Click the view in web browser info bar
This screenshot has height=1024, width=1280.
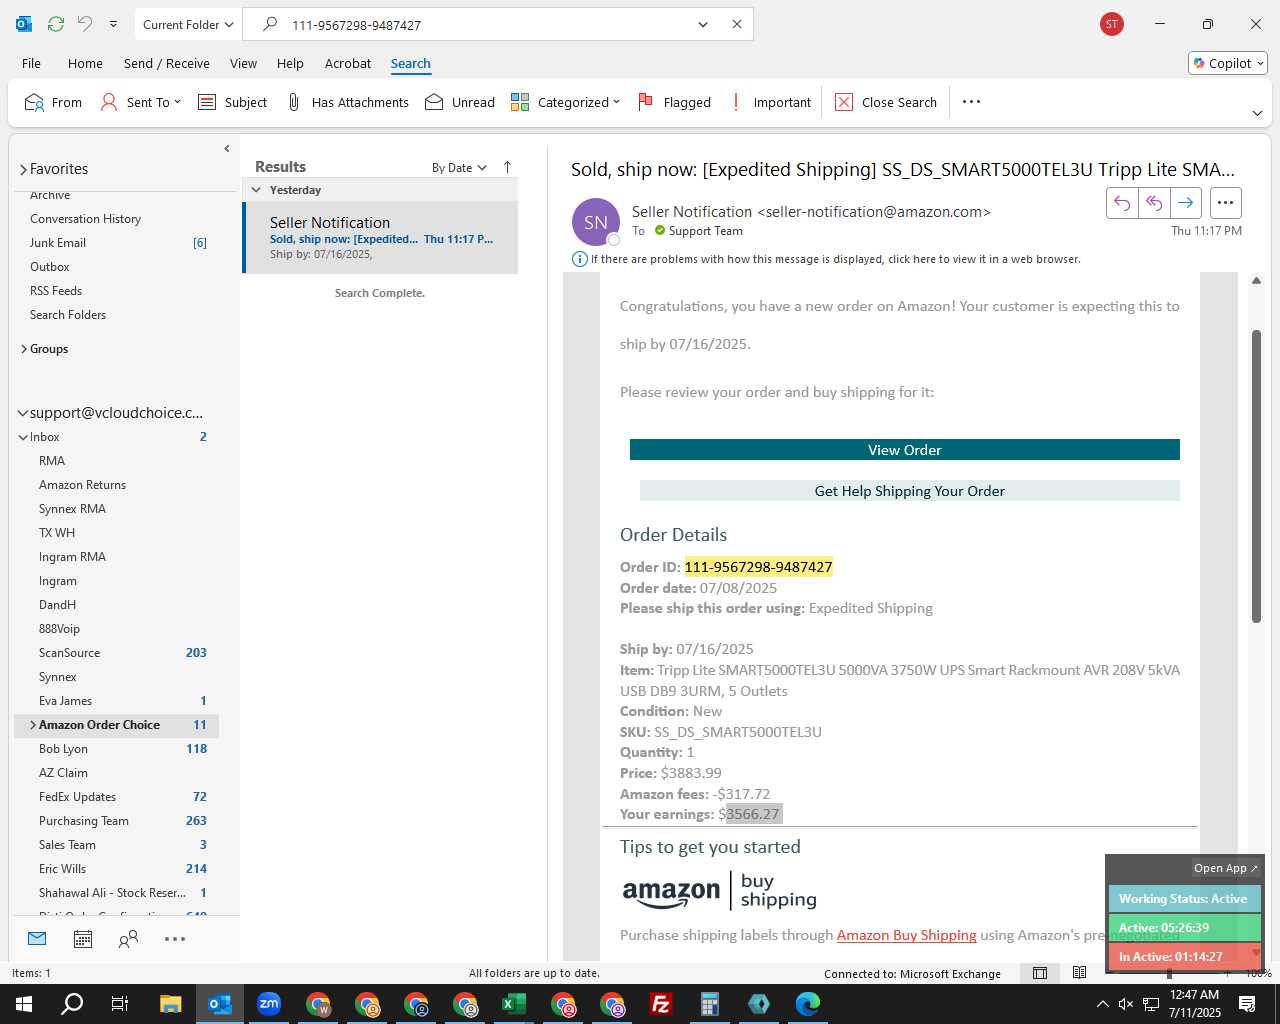826,259
